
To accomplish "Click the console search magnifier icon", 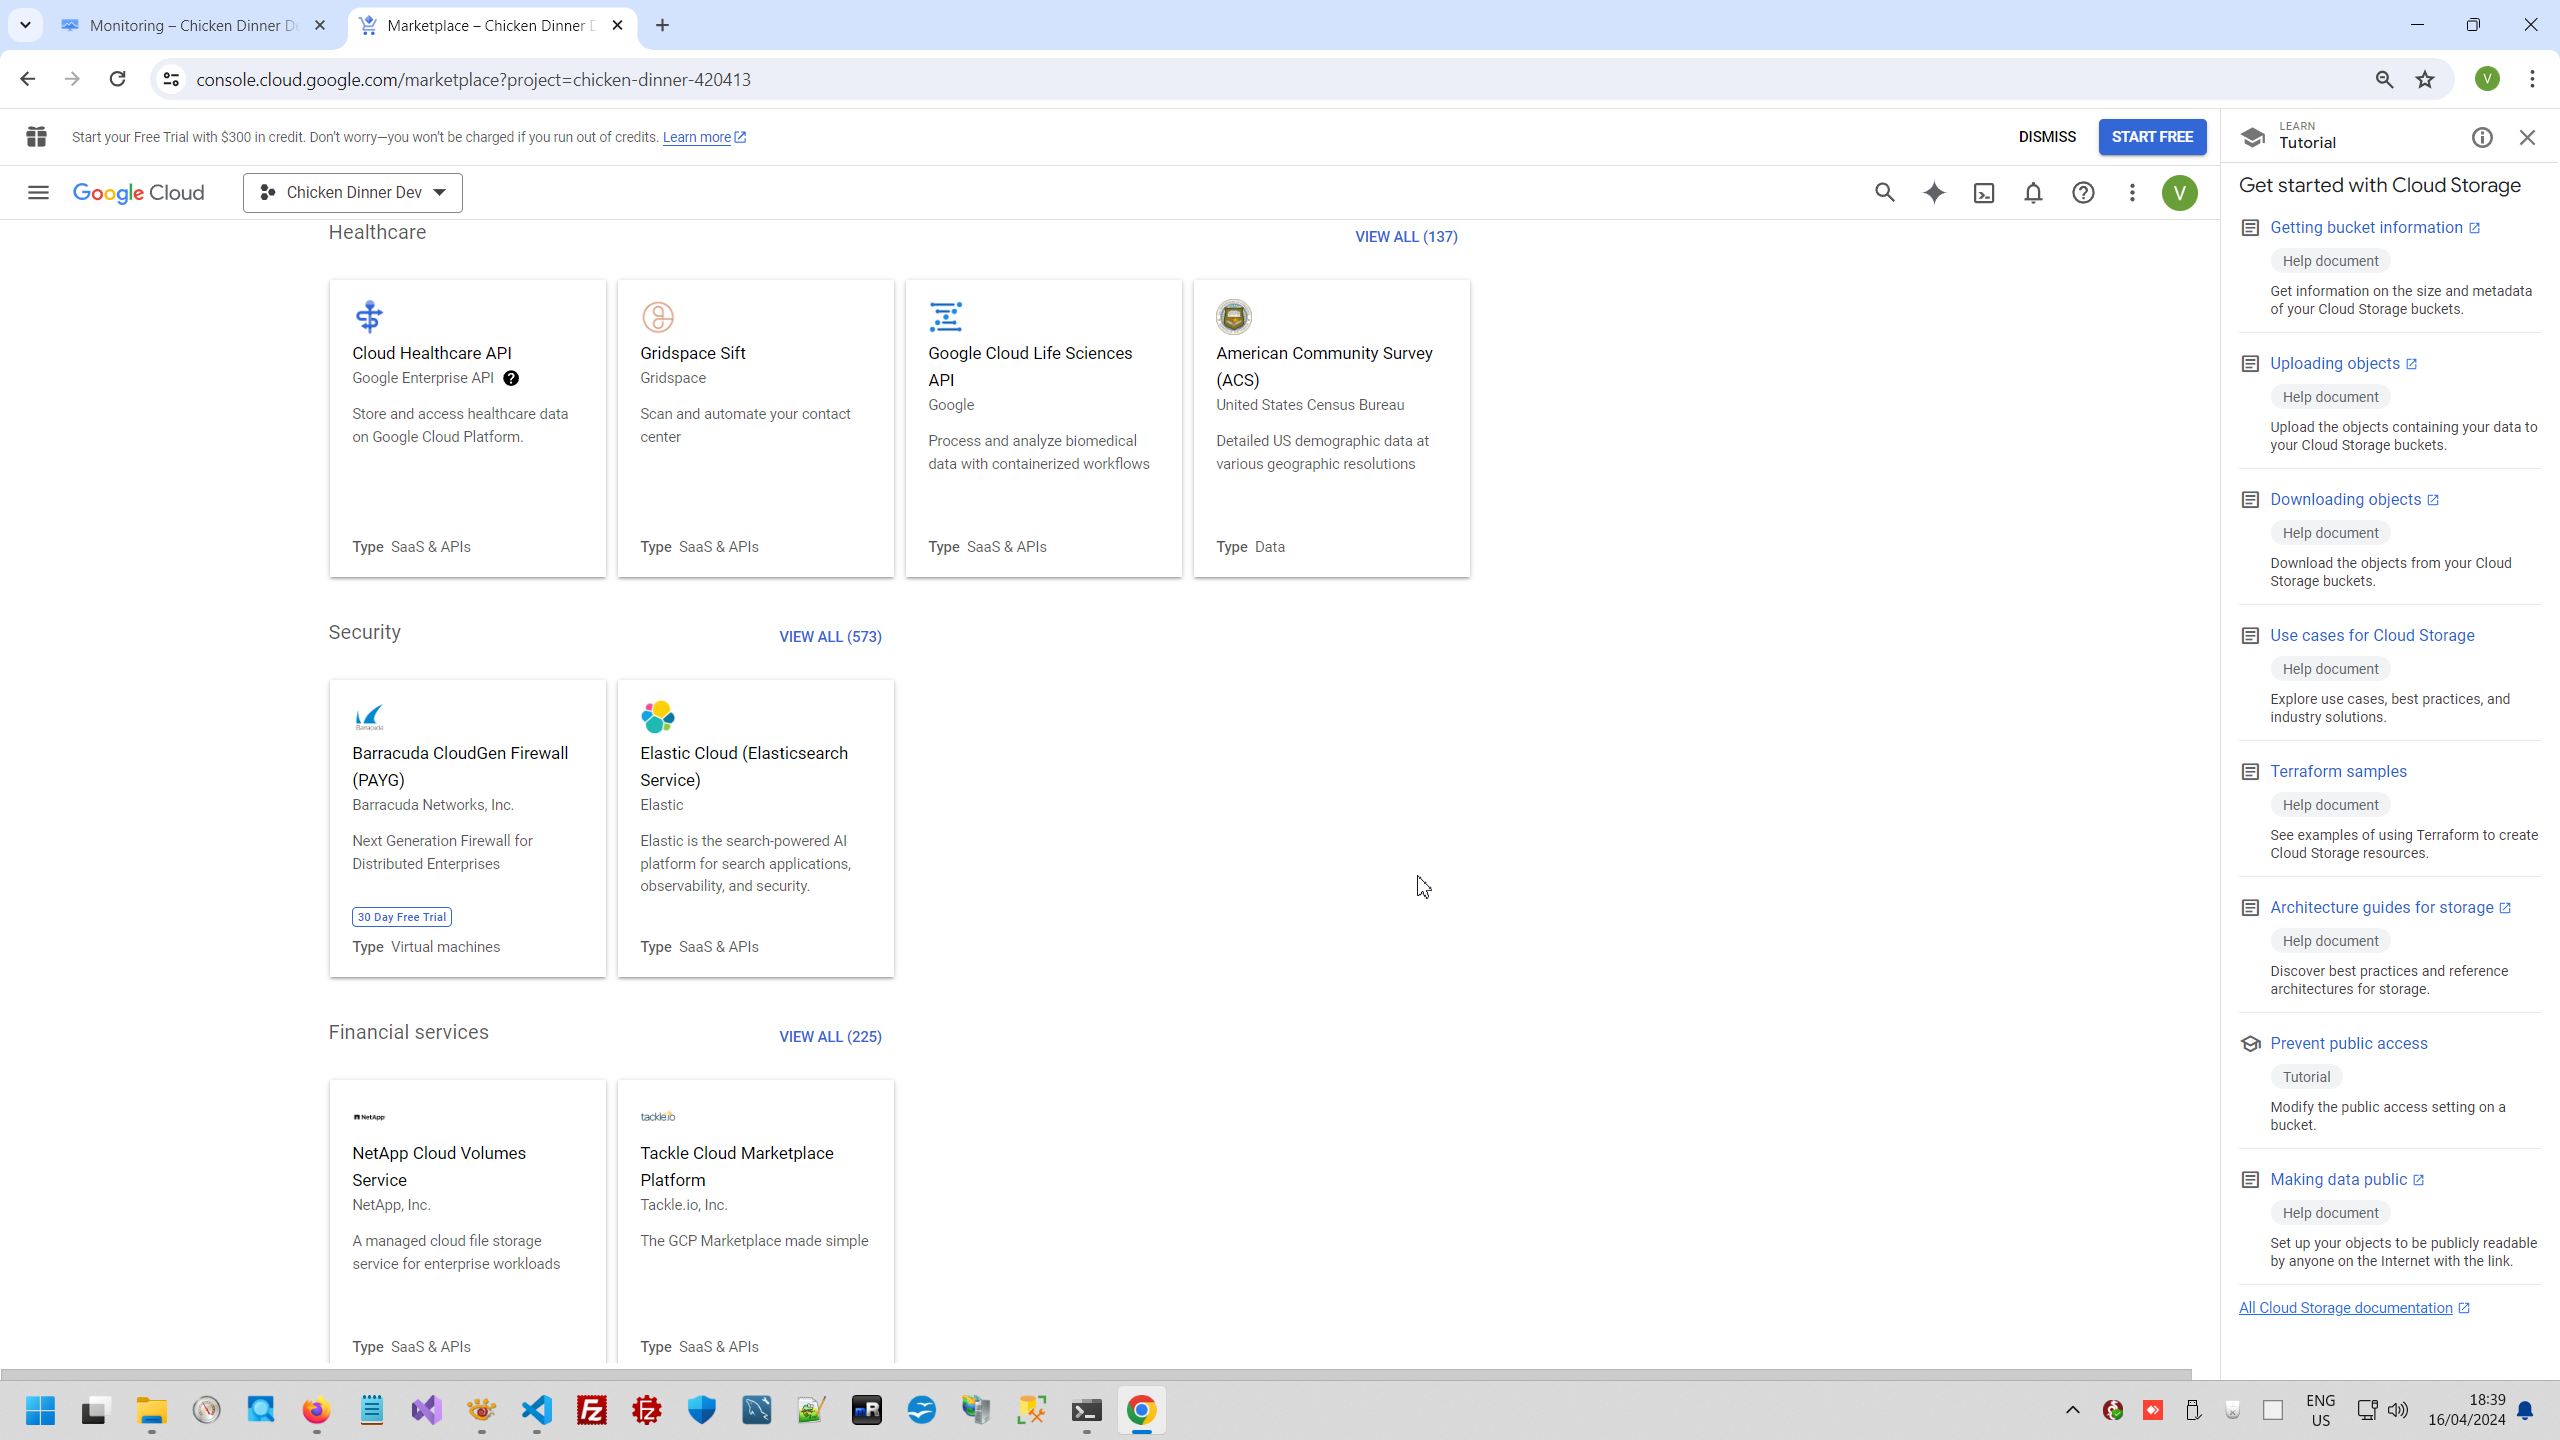I will [1885, 193].
